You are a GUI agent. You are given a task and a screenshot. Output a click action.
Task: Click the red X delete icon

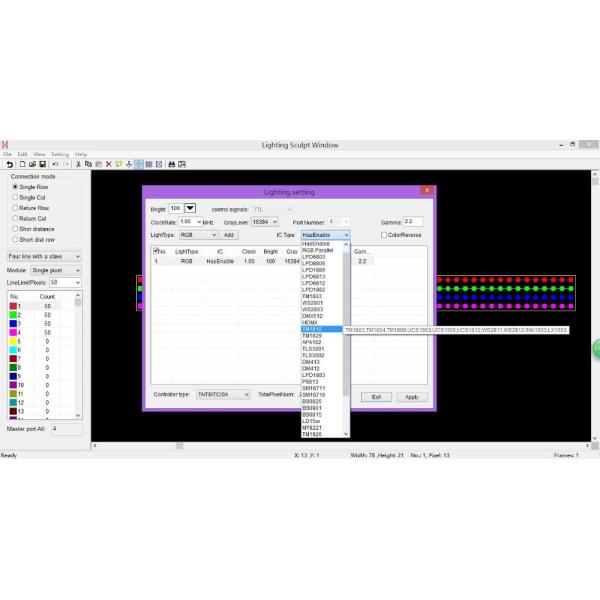[x=109, y=164]
